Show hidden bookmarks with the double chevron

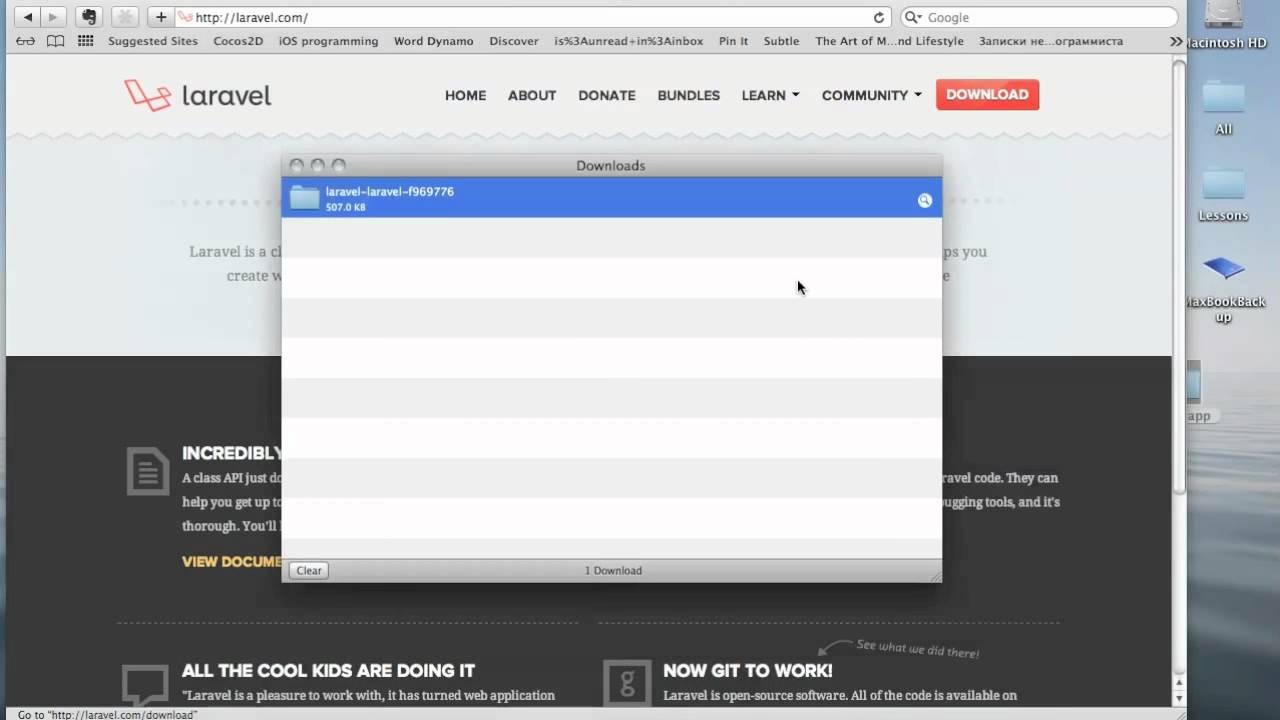pos(1176,41)
